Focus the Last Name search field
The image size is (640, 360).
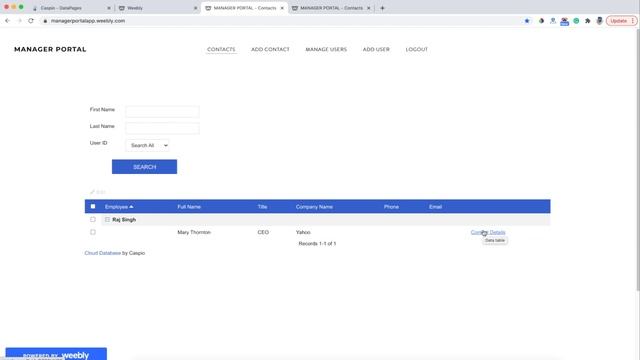(x=162, y=128)
